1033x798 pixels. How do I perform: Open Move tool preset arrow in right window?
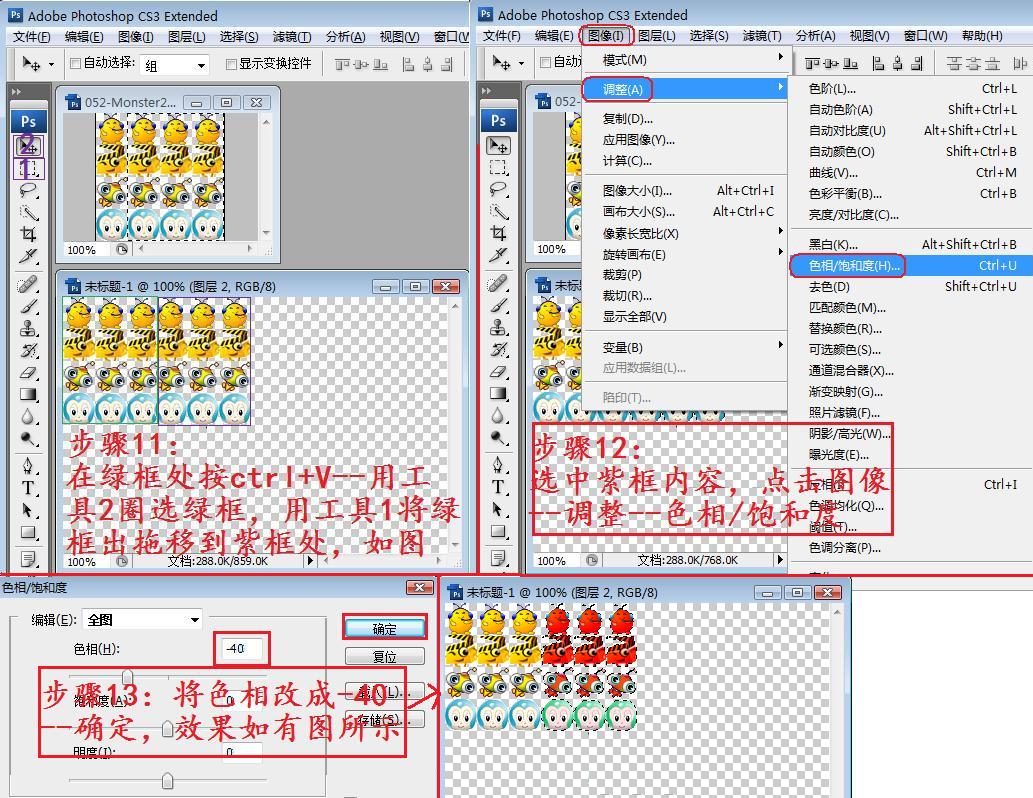click(x=522, y=63)
